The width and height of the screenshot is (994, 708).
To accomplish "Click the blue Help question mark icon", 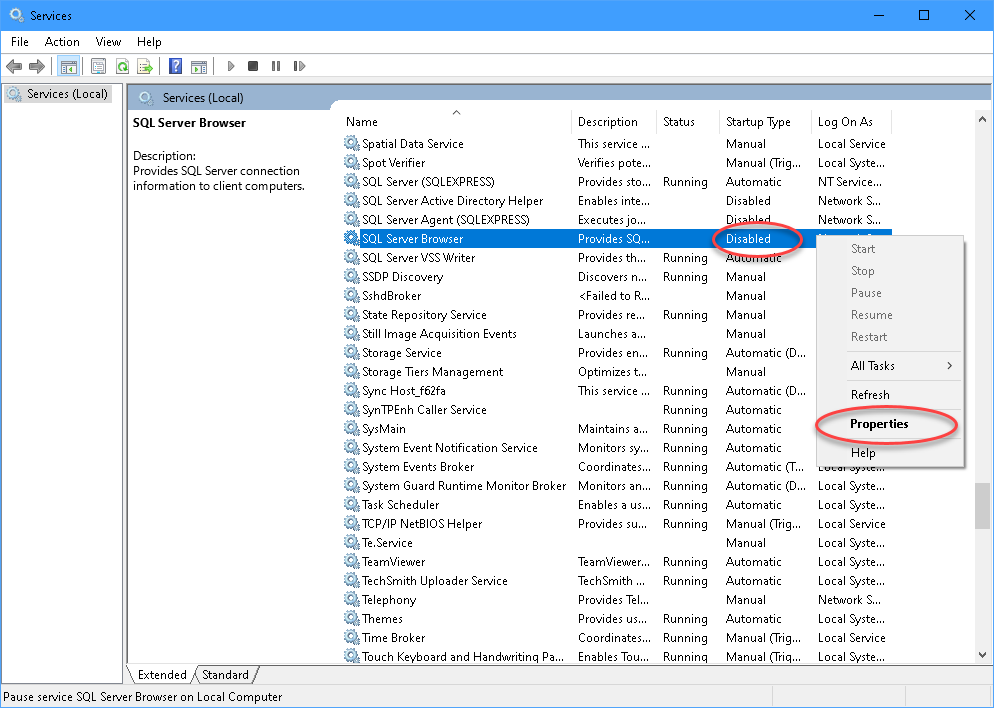I will coord(175,66).
